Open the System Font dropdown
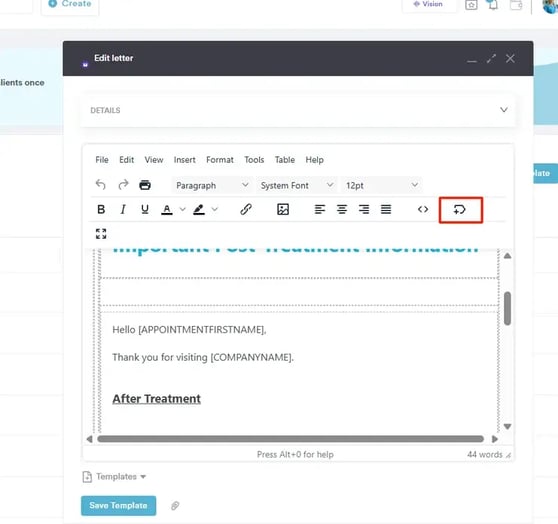558x524 pixels. 297,185
